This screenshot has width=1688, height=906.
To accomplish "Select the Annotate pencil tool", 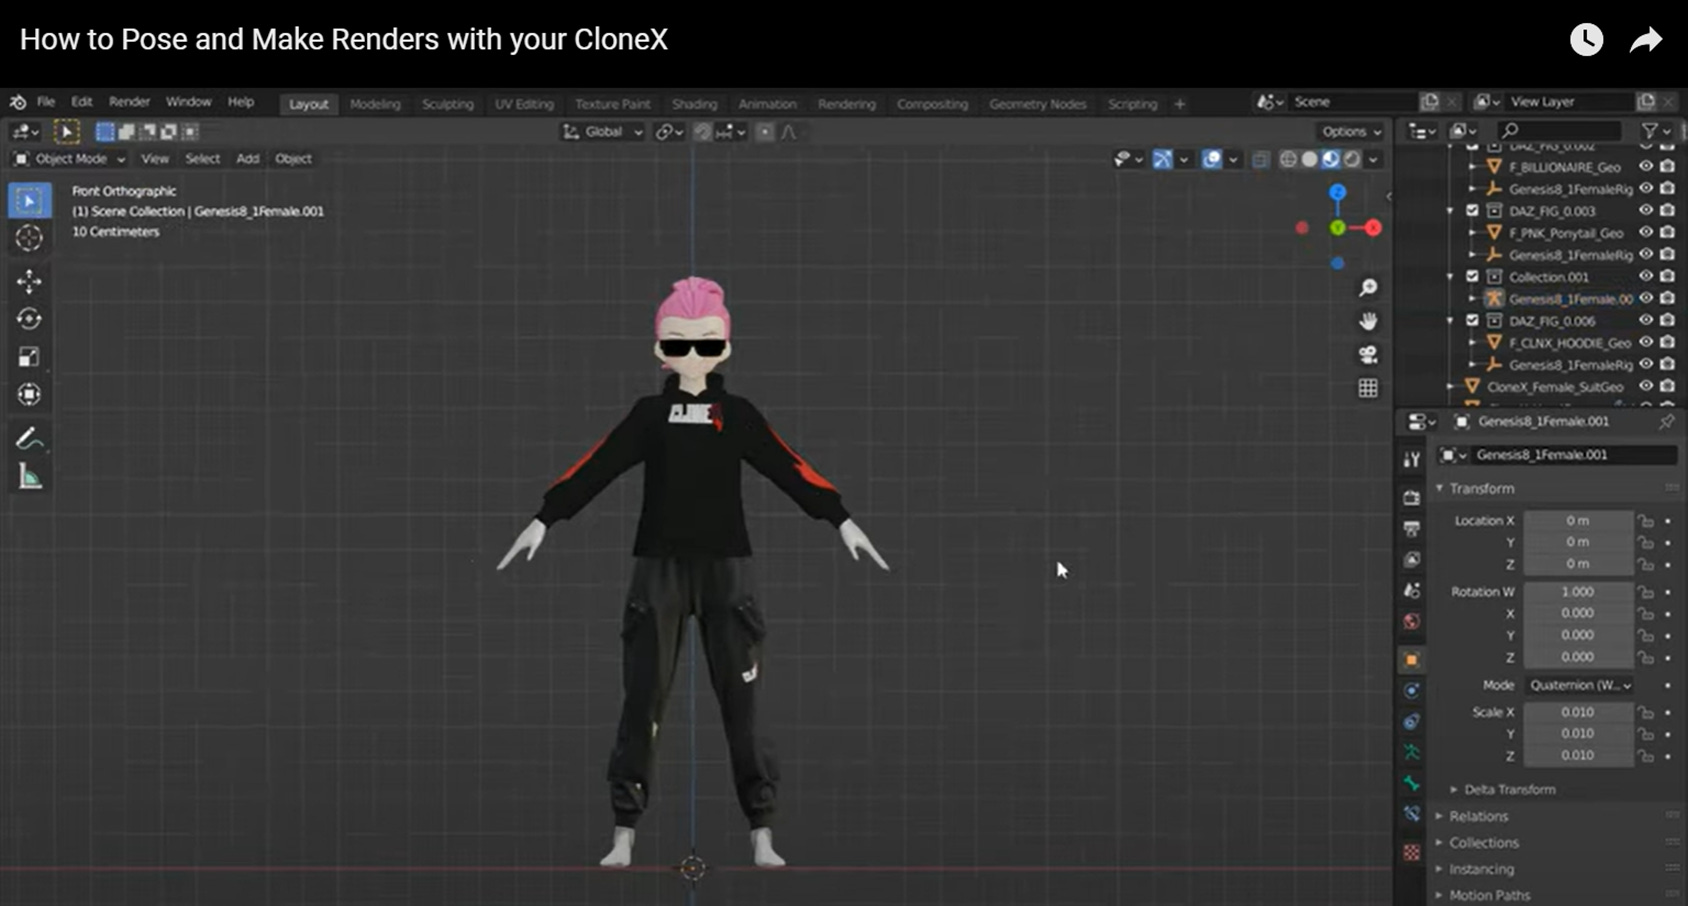I will coord(29,438).
